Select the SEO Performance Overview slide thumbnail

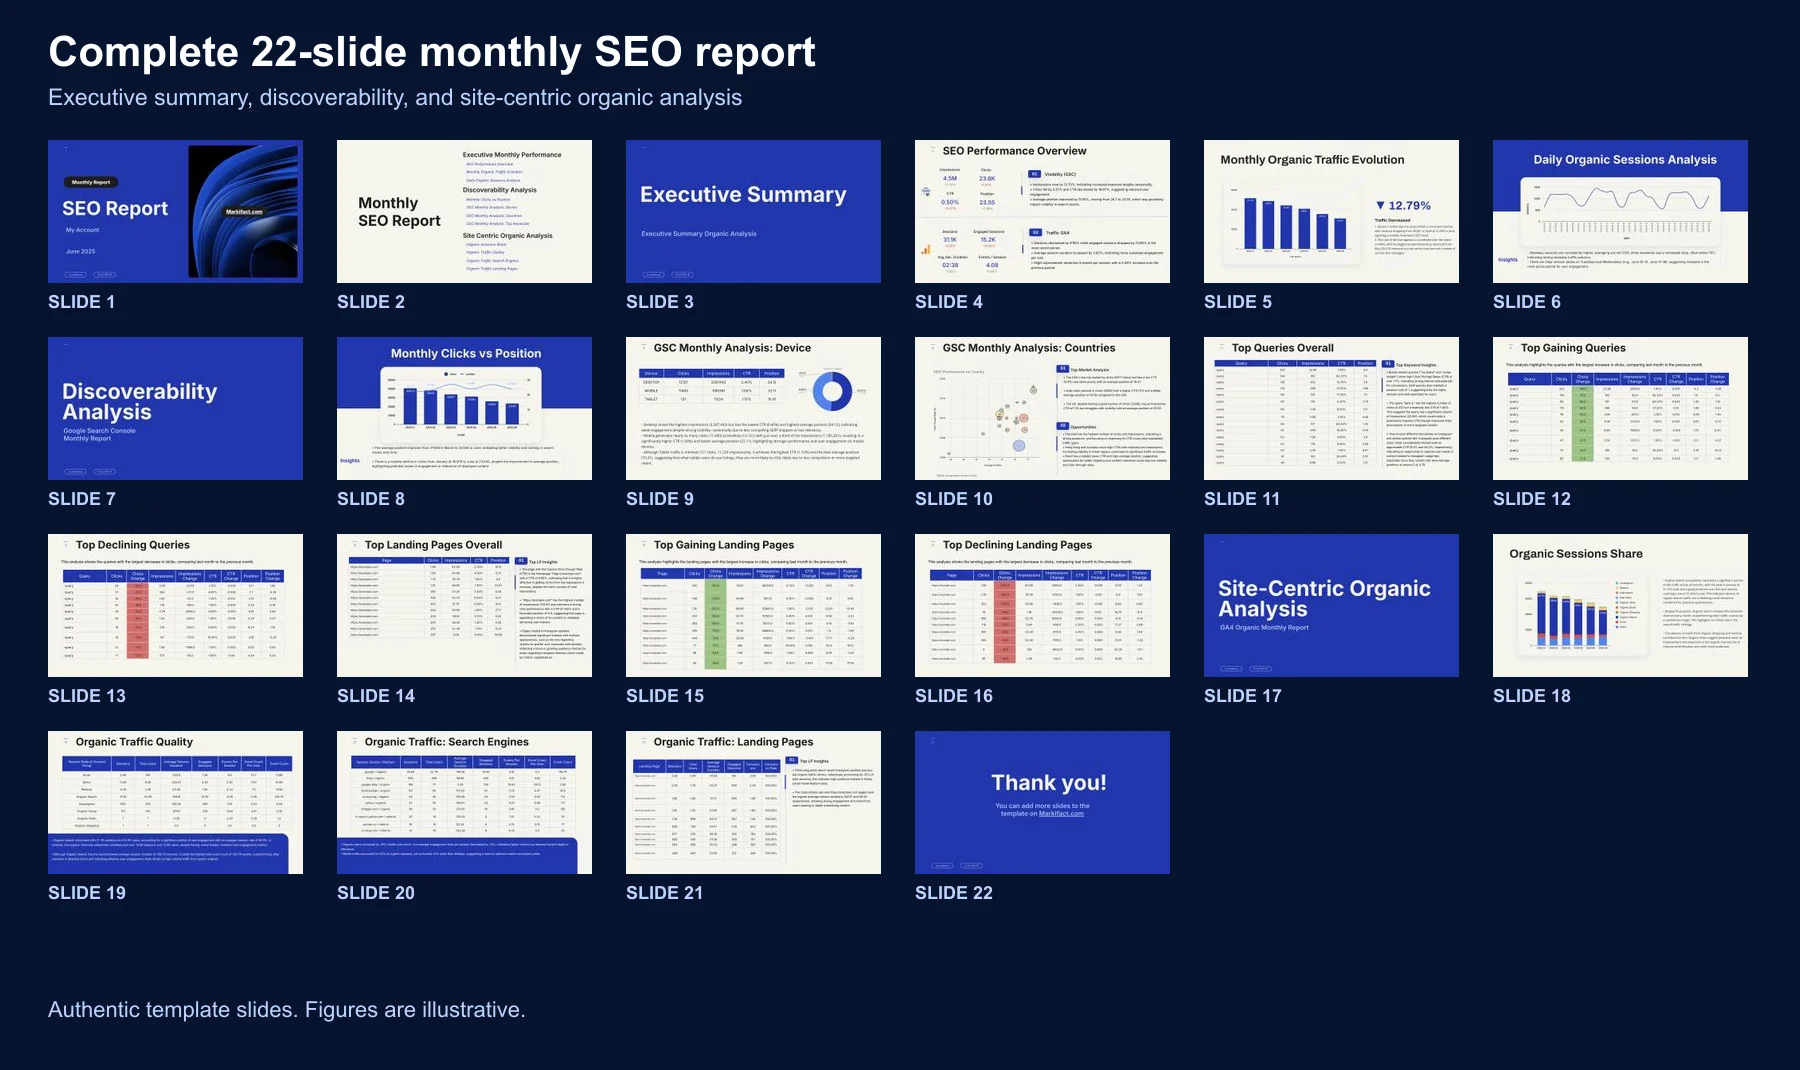[x=1042, y=211]
